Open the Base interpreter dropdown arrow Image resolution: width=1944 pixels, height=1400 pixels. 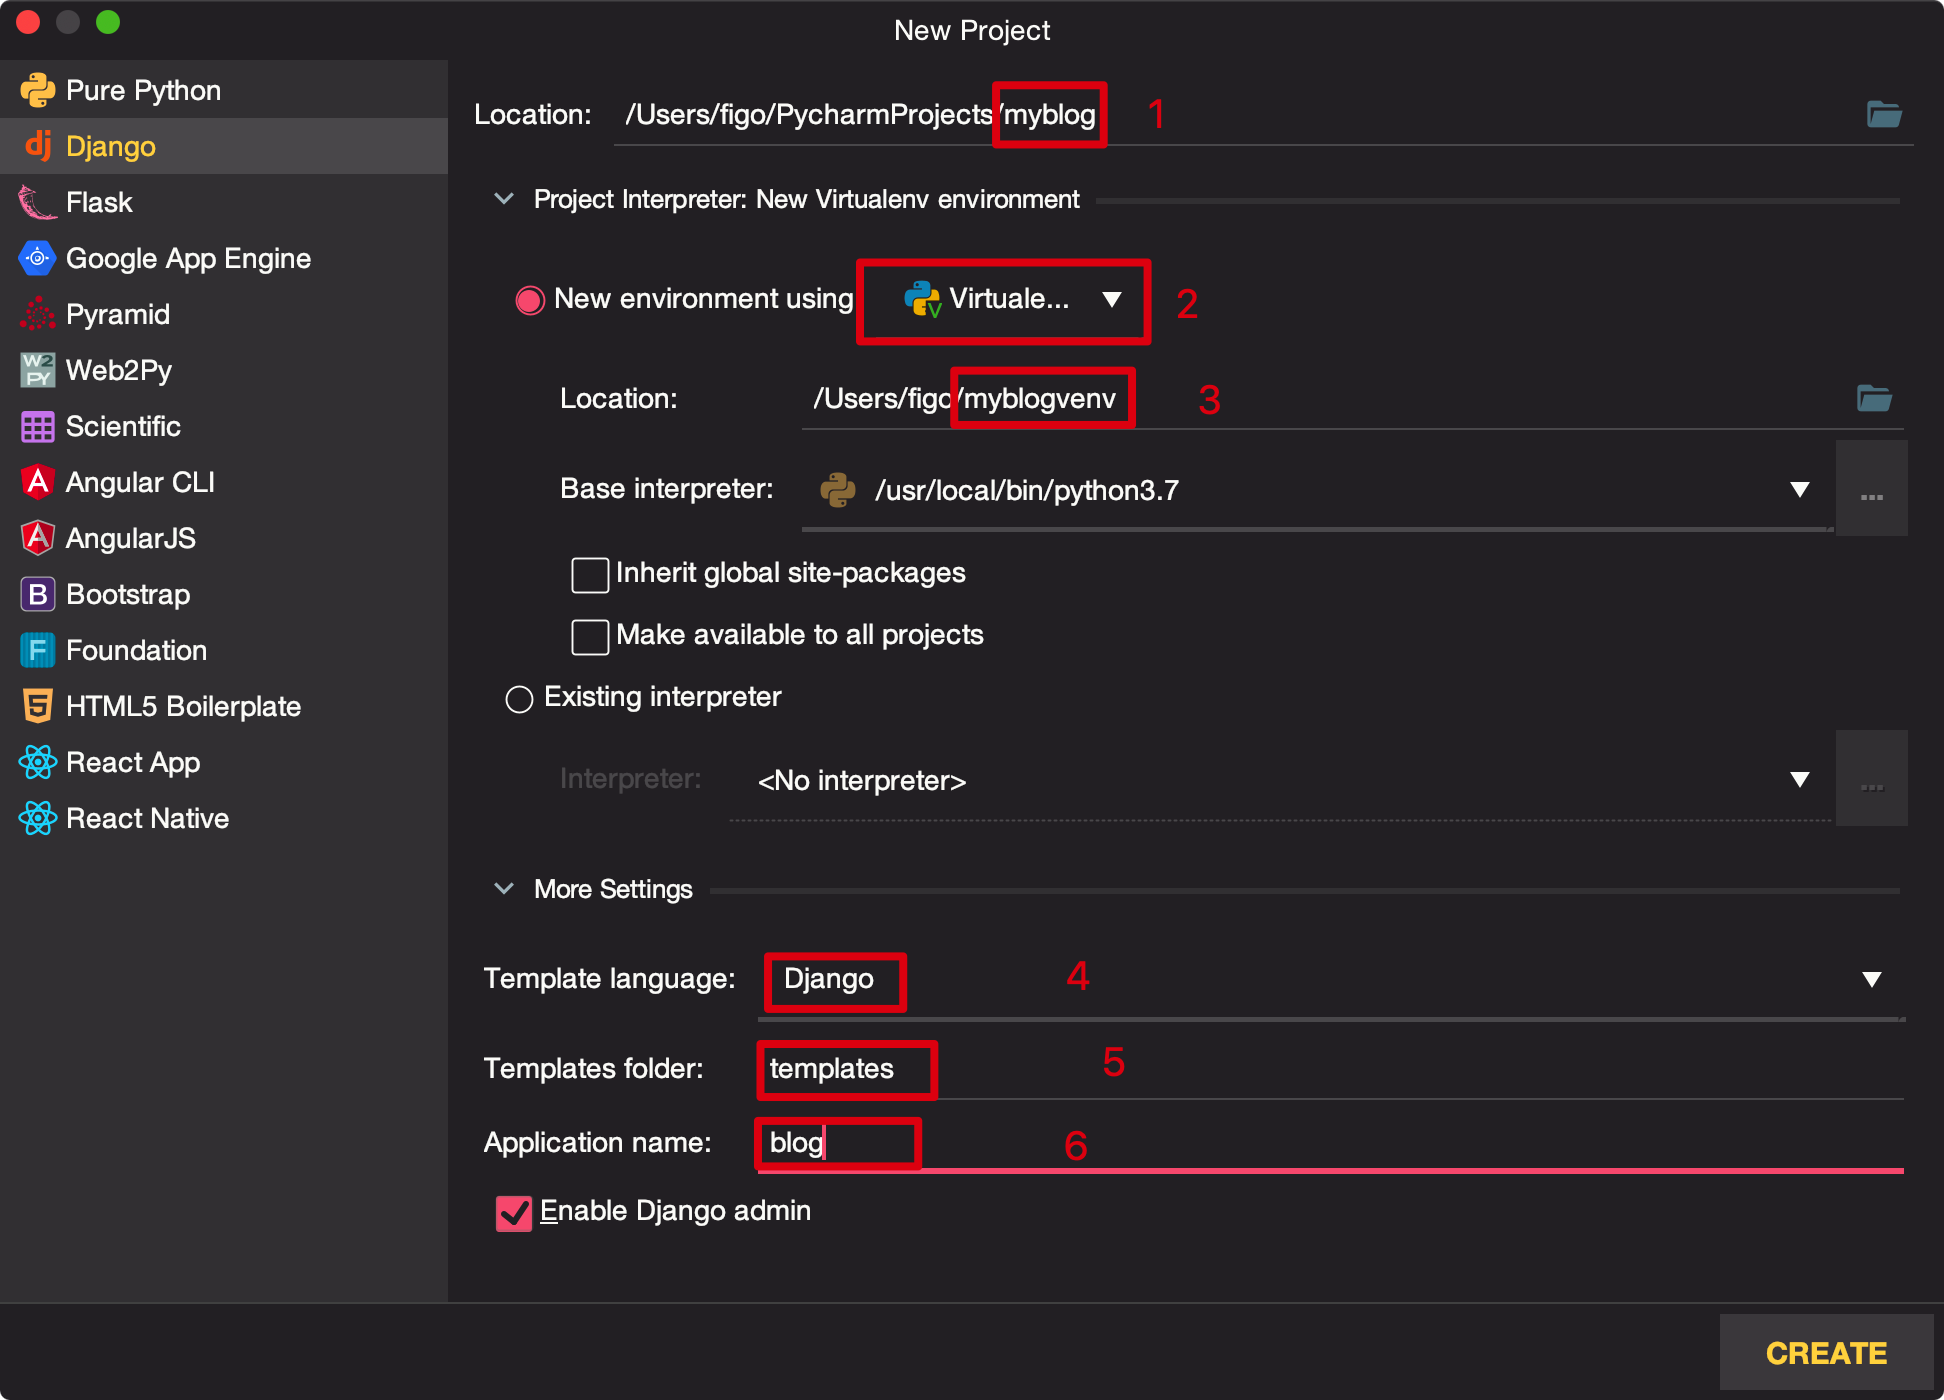point(1800,490)
